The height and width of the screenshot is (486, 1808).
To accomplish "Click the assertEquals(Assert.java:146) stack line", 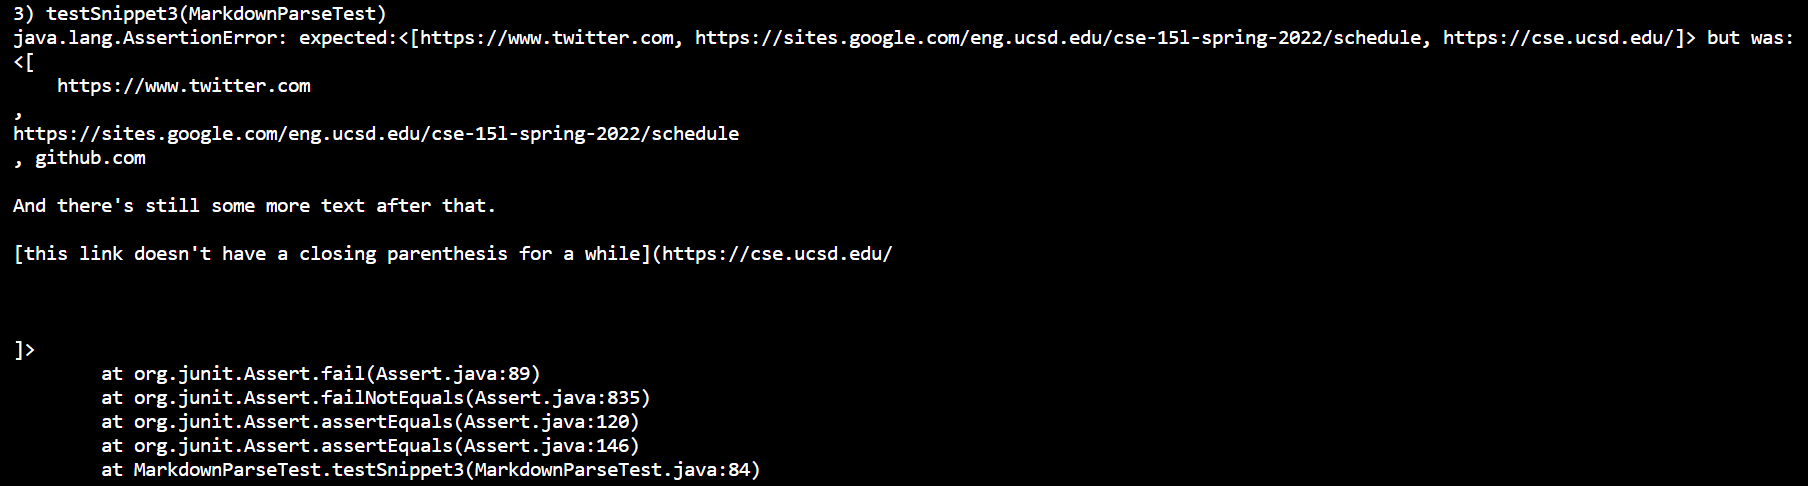I will coord(370,446).
